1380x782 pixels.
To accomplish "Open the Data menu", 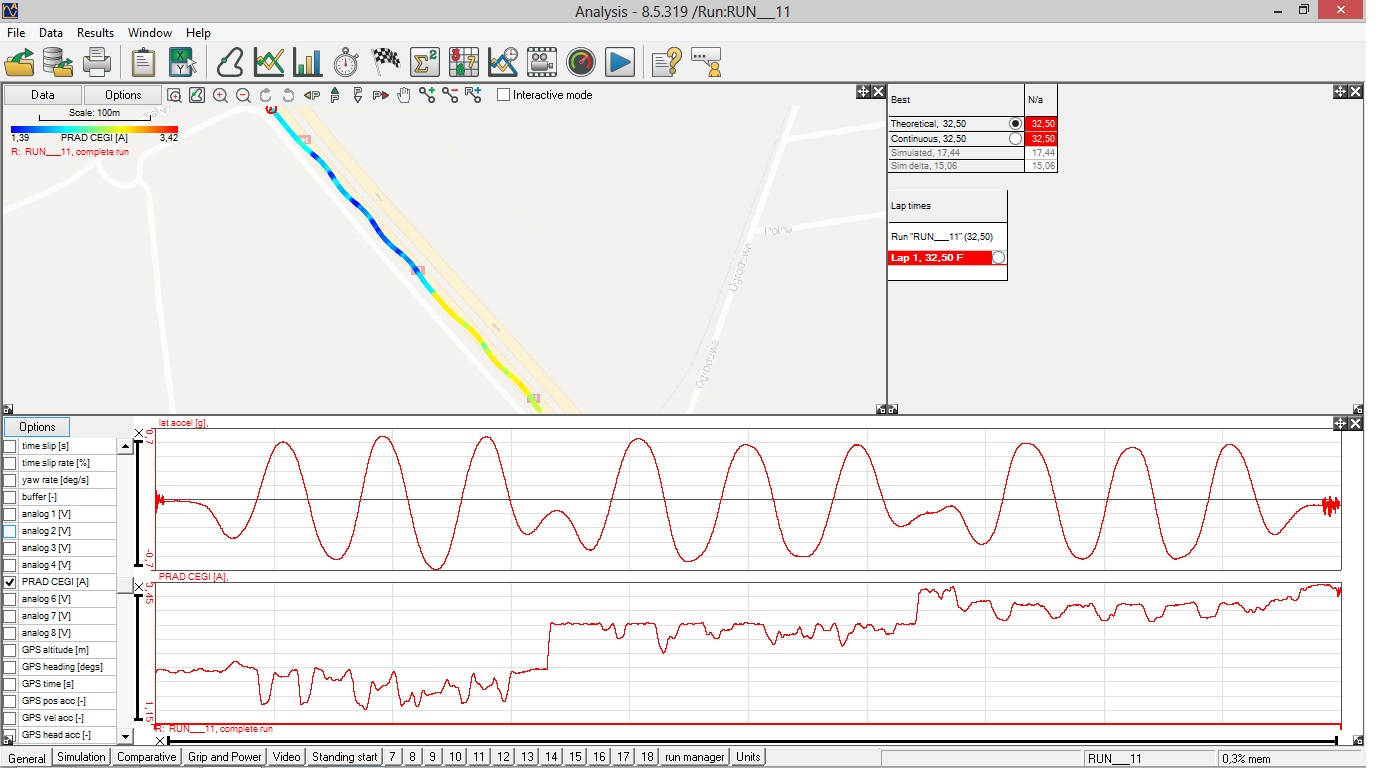I will pos(51,33).
